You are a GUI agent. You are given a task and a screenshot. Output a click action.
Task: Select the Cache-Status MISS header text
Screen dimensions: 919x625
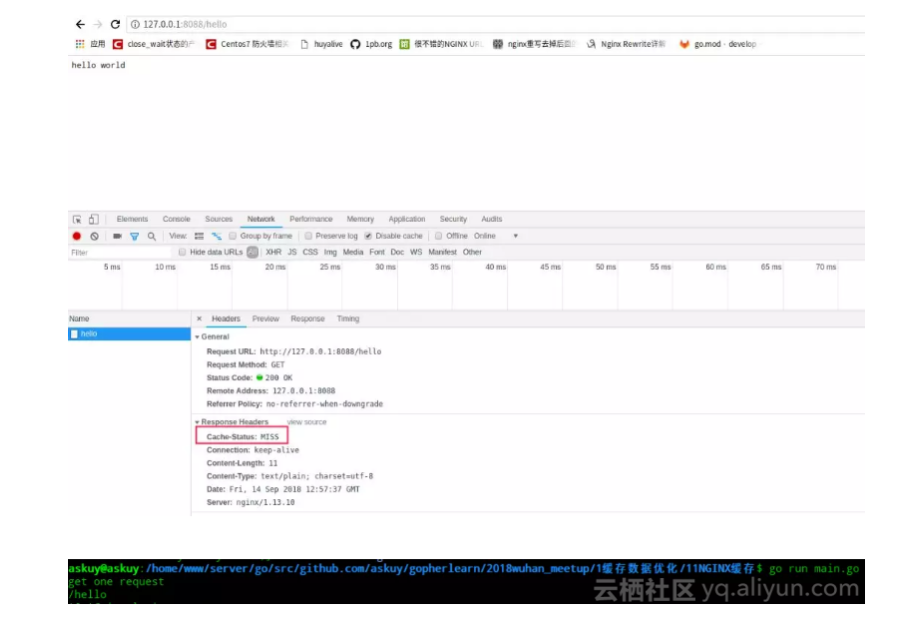click(x=243, y=437)
